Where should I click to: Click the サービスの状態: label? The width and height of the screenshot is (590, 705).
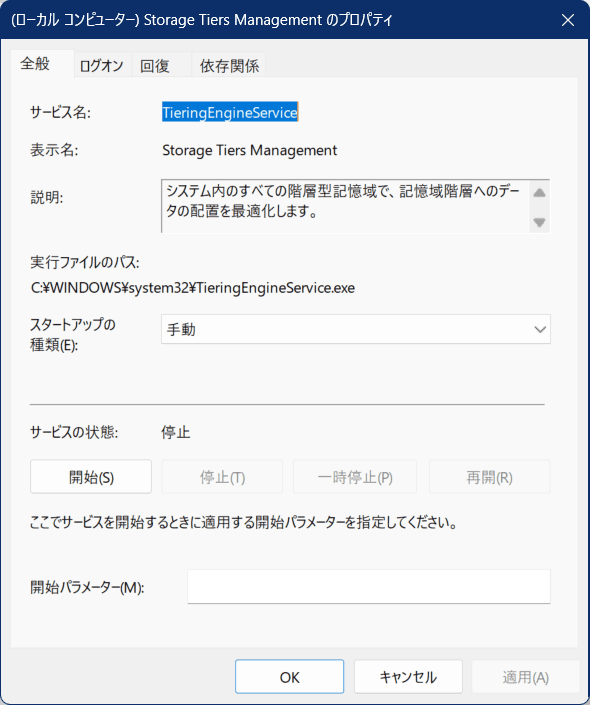pyautogui.click(x=74, y=433)
